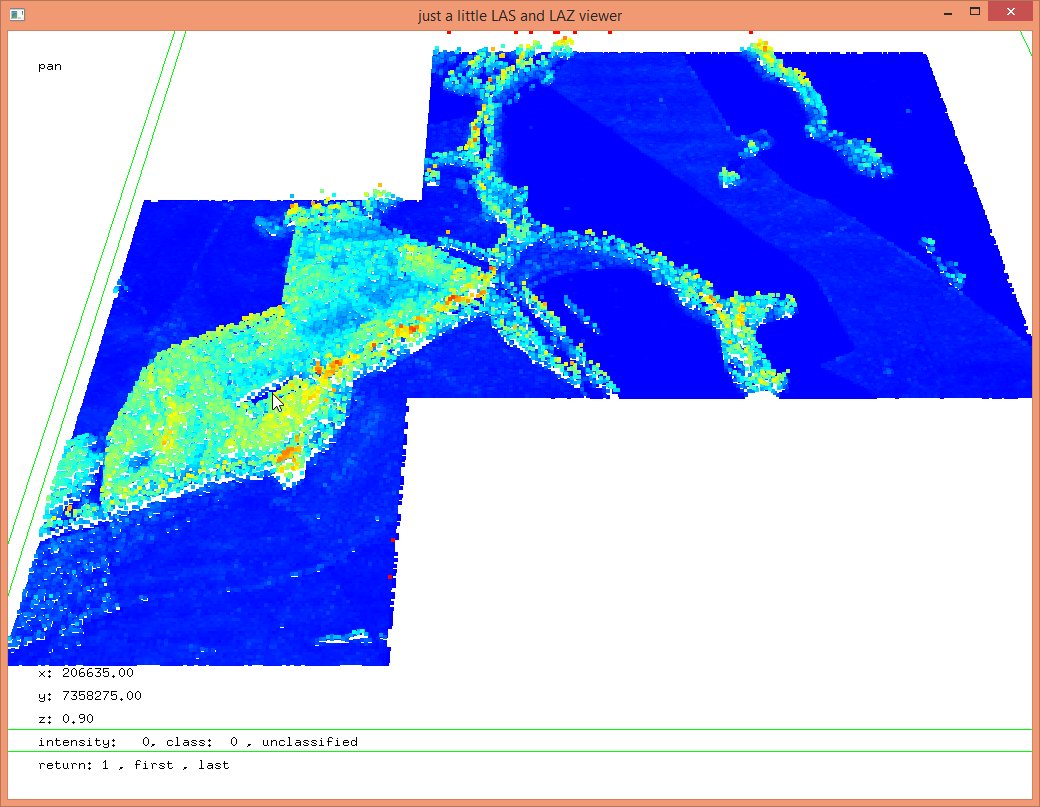Click the z: 0.90 elevation readout
The width and height of the screenshot is (1040, 807).
pos(66,719)
